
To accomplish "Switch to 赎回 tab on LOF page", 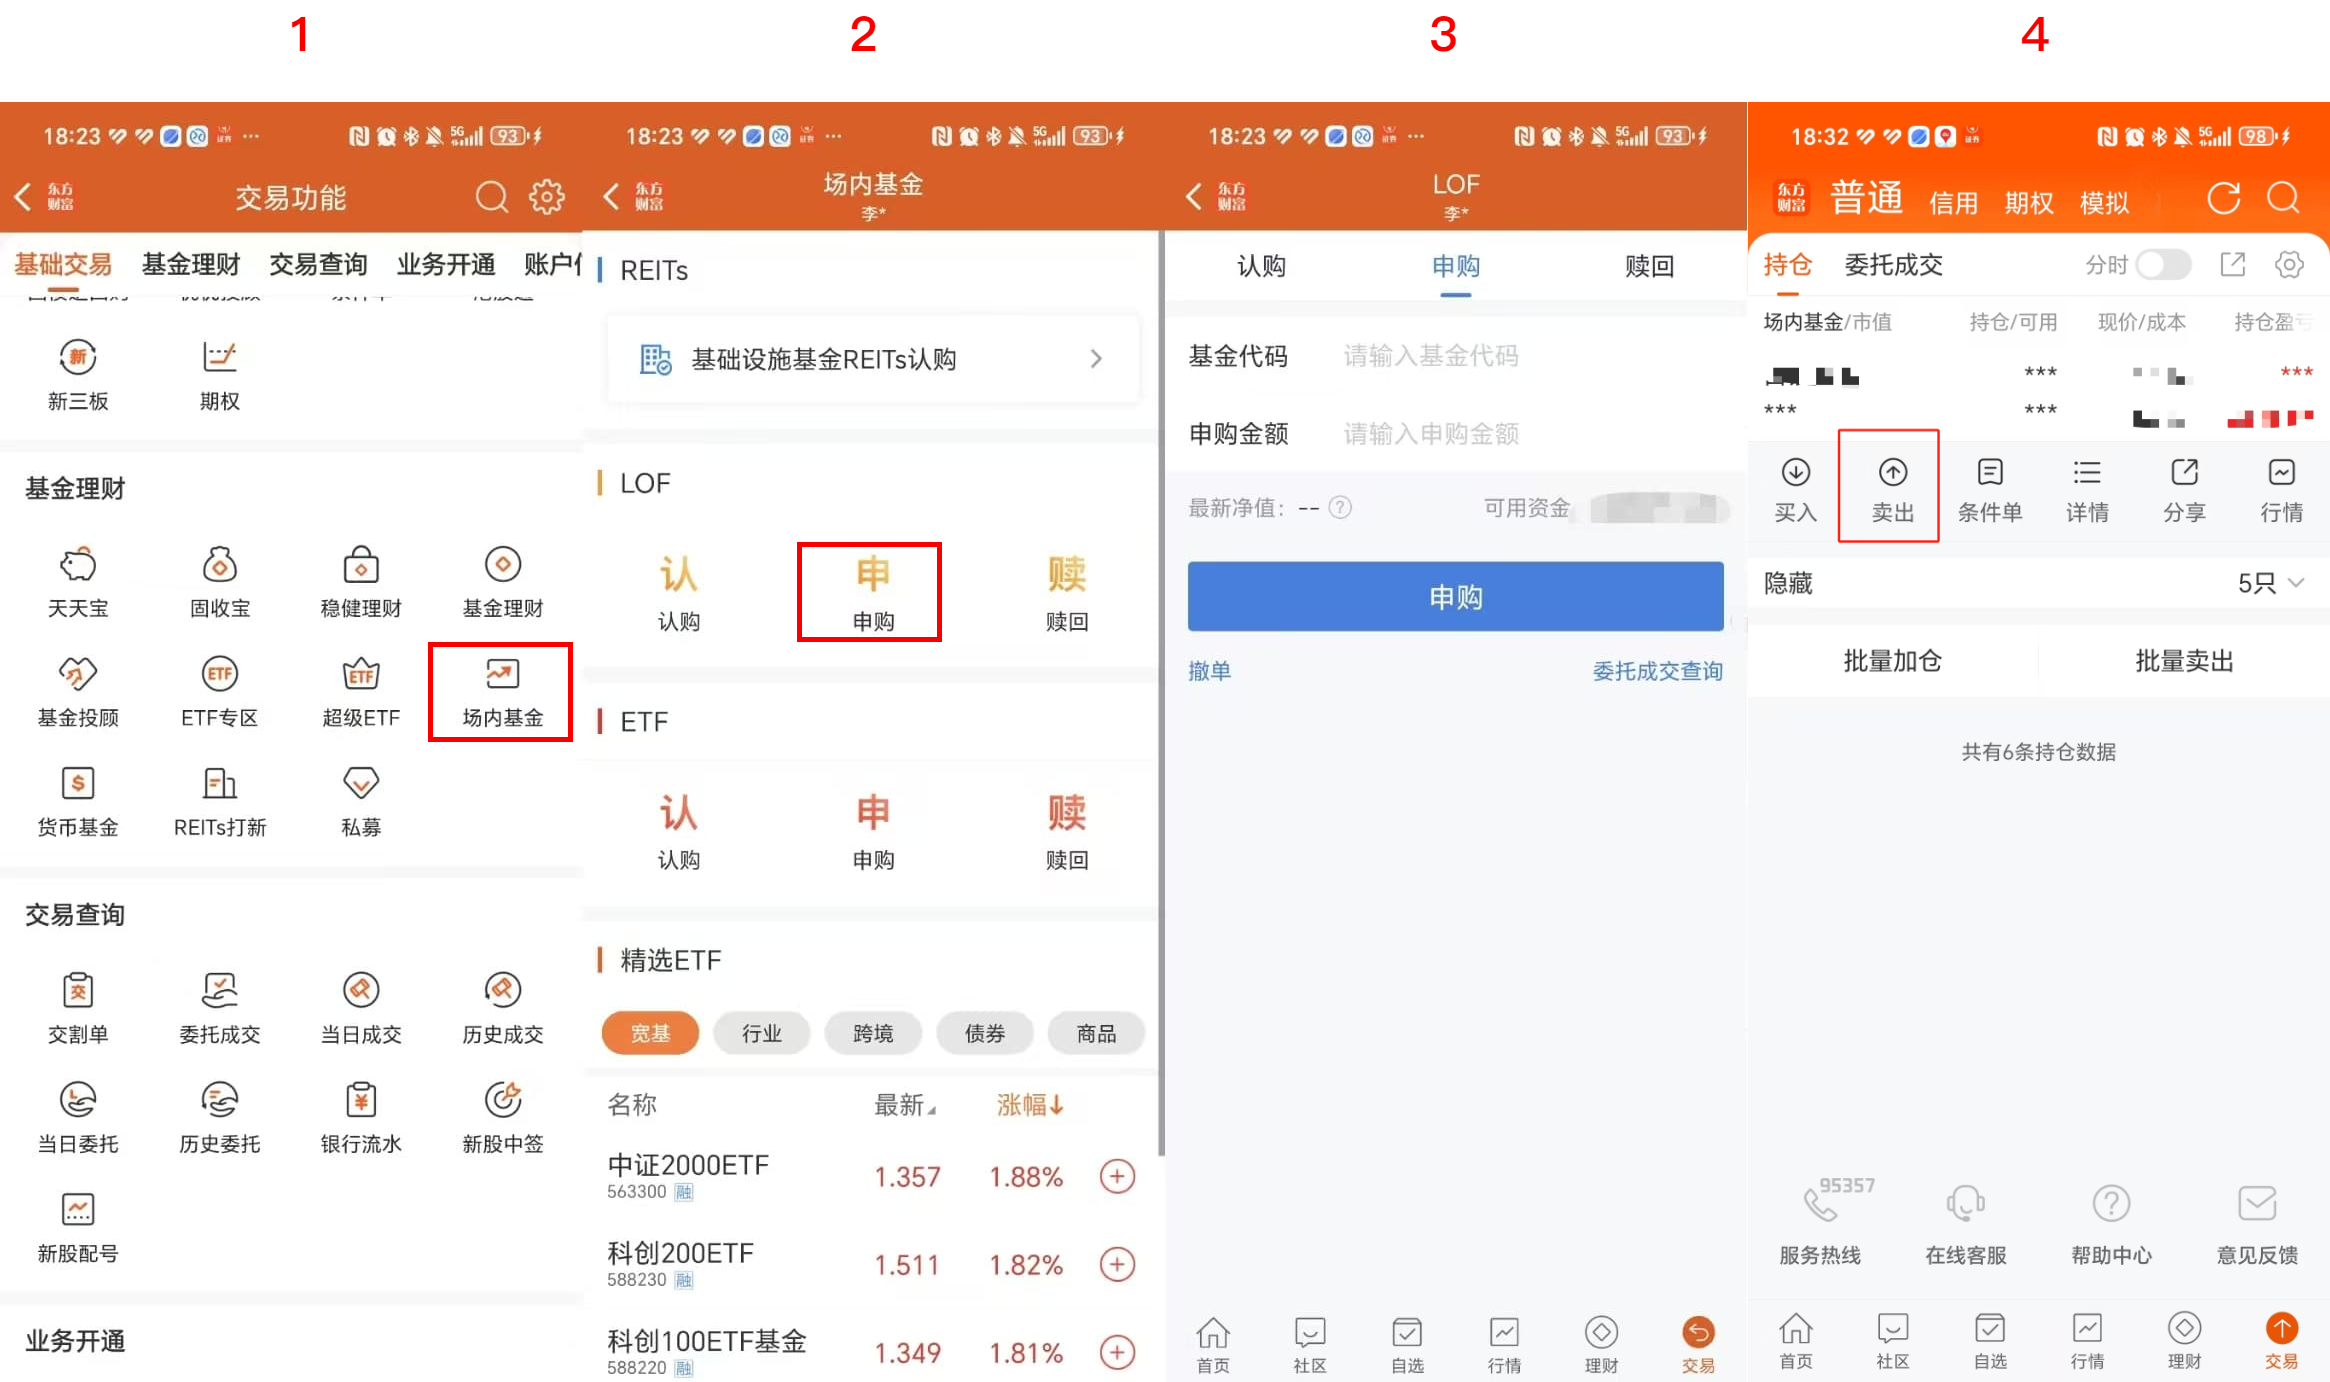I will click(x=1648, y=266).
